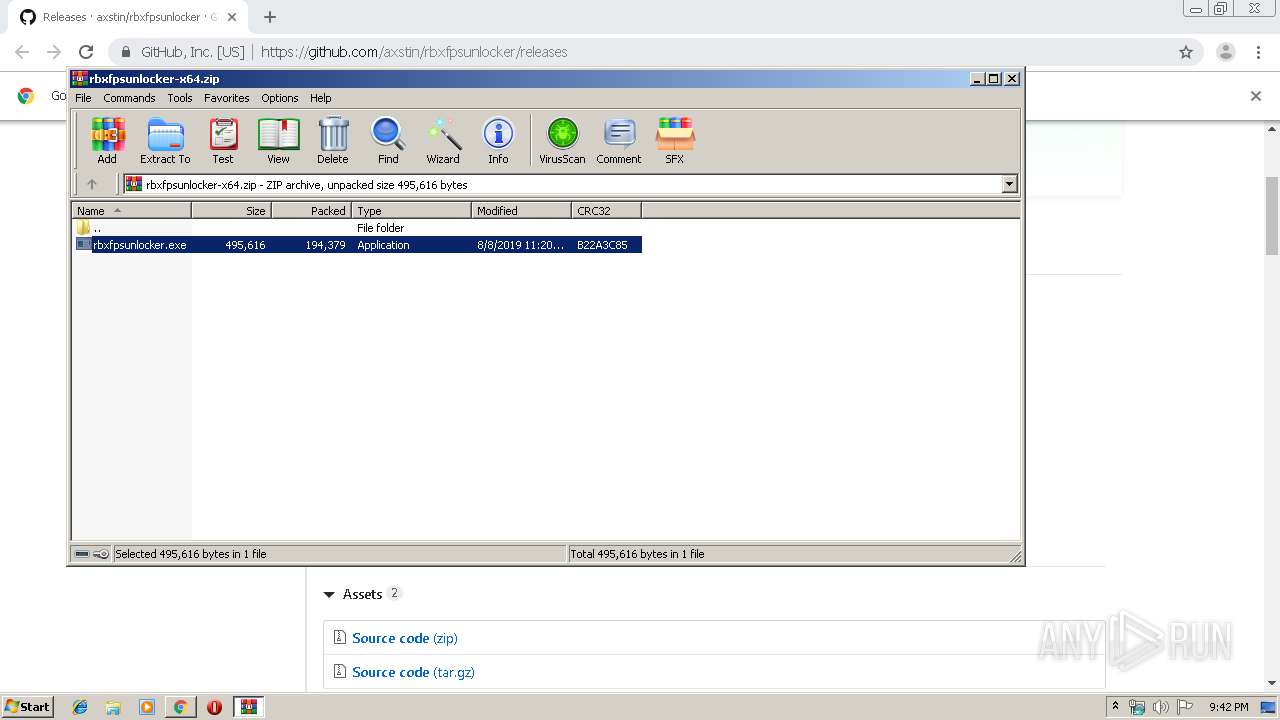Screen dimensions: 1280x720
Task: Open the Find magnifier tool
Action: click(x=388, y=140)
